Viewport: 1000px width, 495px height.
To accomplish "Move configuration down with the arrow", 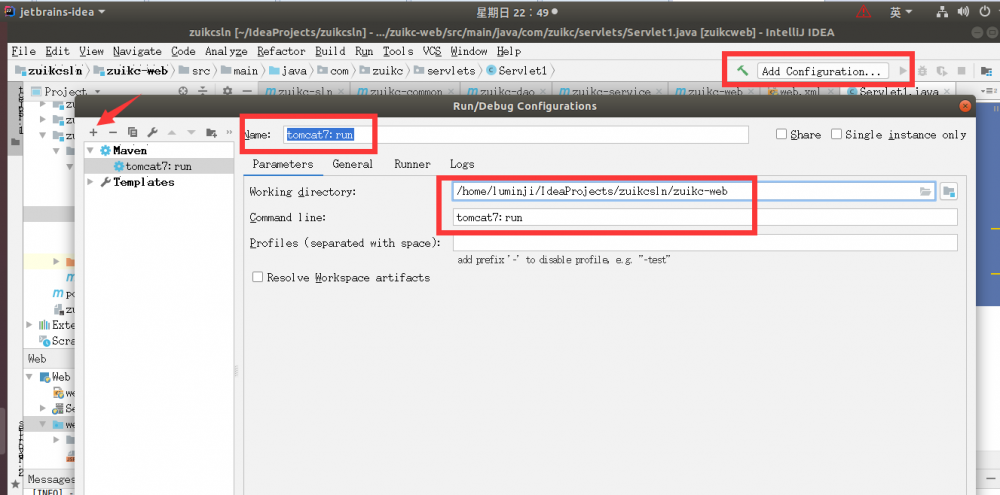I will point(191,133).
